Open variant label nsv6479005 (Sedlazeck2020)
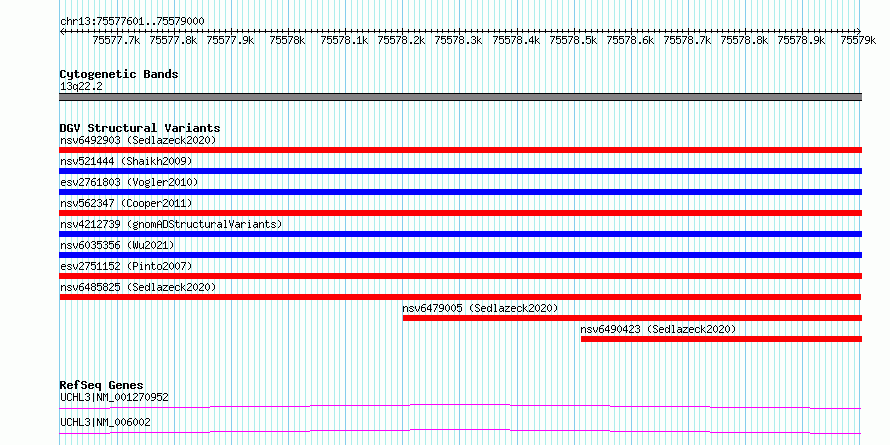 coord(481,308)
